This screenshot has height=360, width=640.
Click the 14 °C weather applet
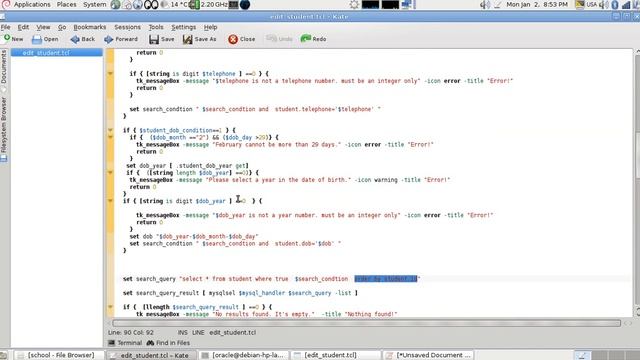[174, 4]
